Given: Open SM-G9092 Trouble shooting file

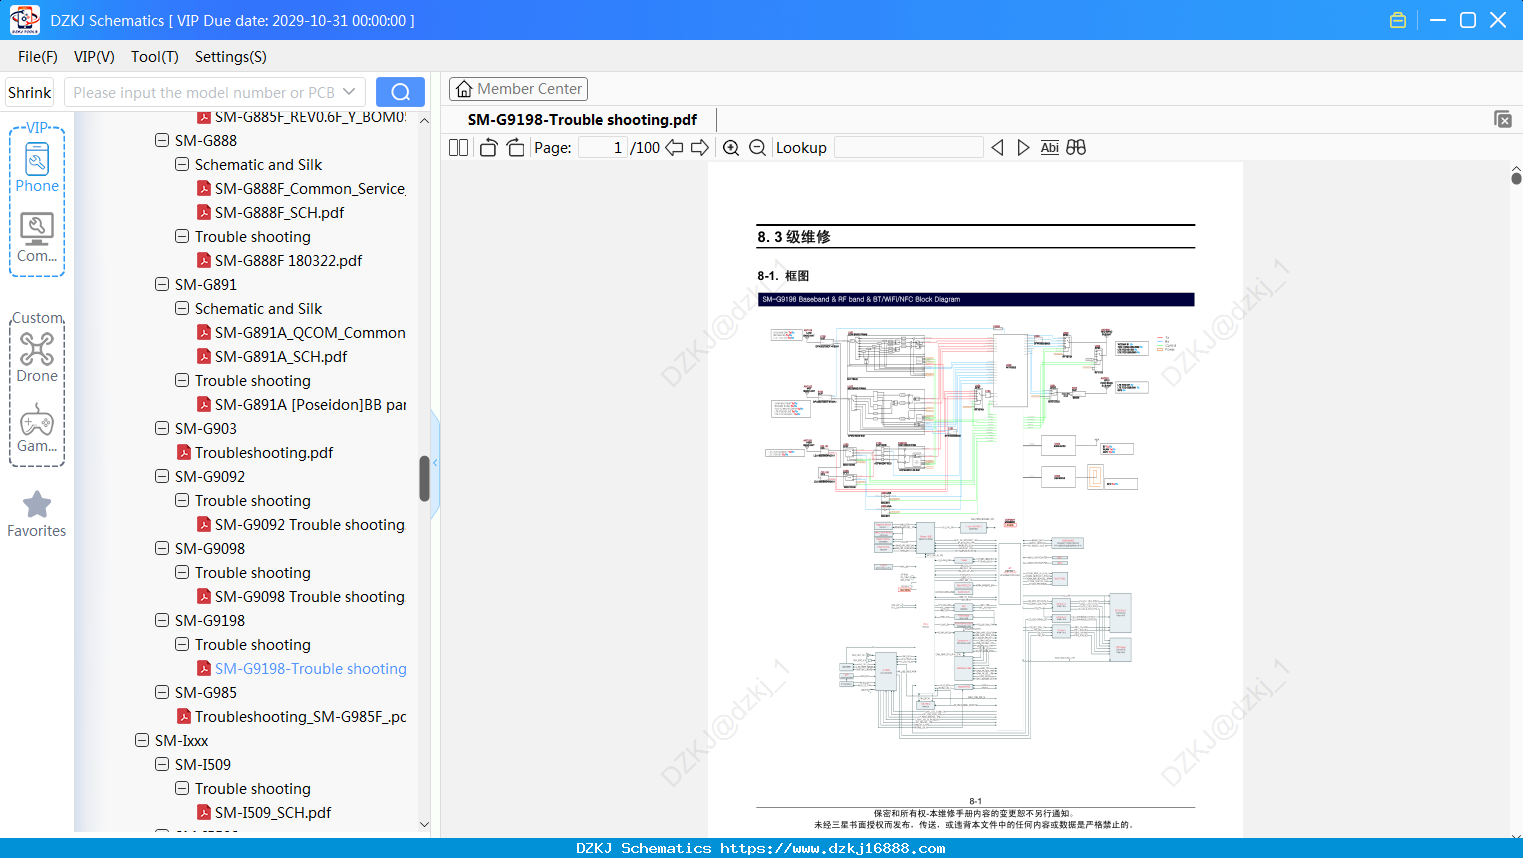Looking at the screenshot, I should click(x=310, y=524).
